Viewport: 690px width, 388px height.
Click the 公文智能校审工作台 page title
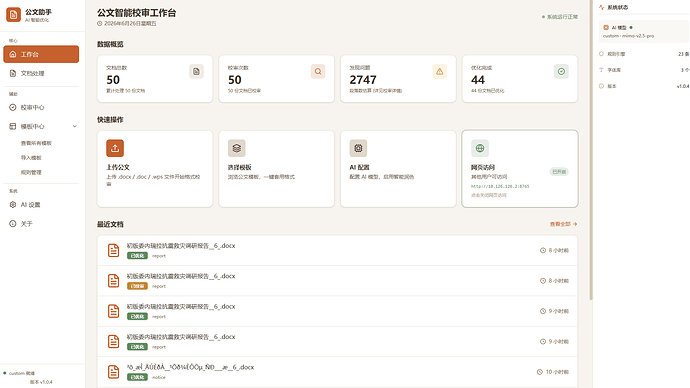point(136,13)
